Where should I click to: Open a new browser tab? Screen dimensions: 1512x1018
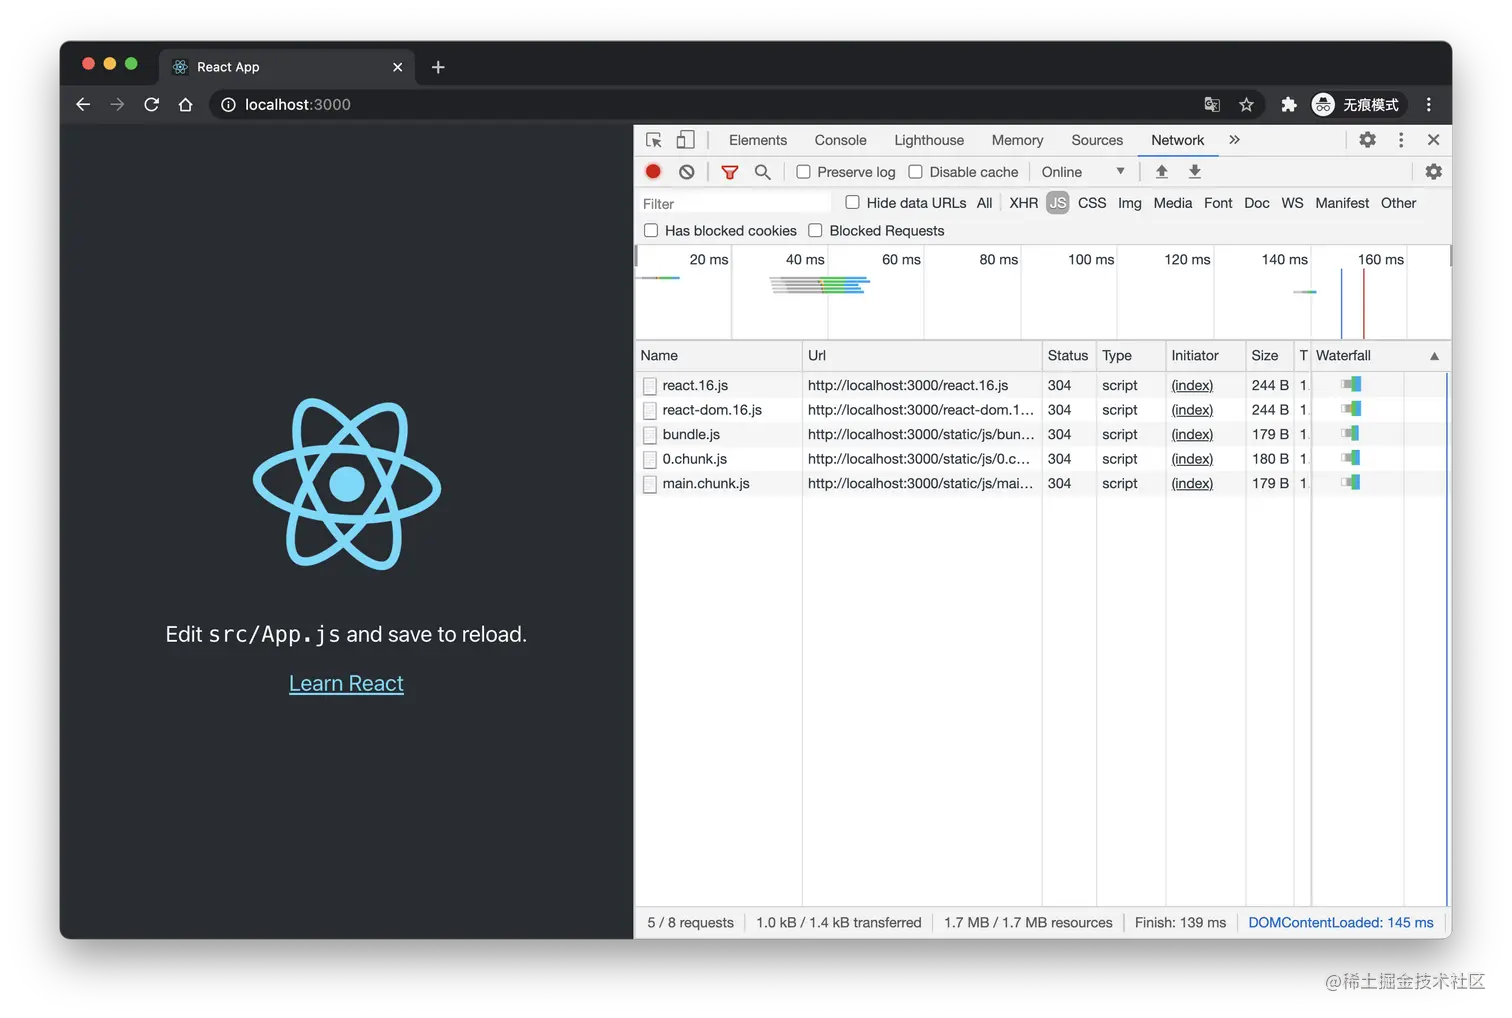[x=438, y=67]
